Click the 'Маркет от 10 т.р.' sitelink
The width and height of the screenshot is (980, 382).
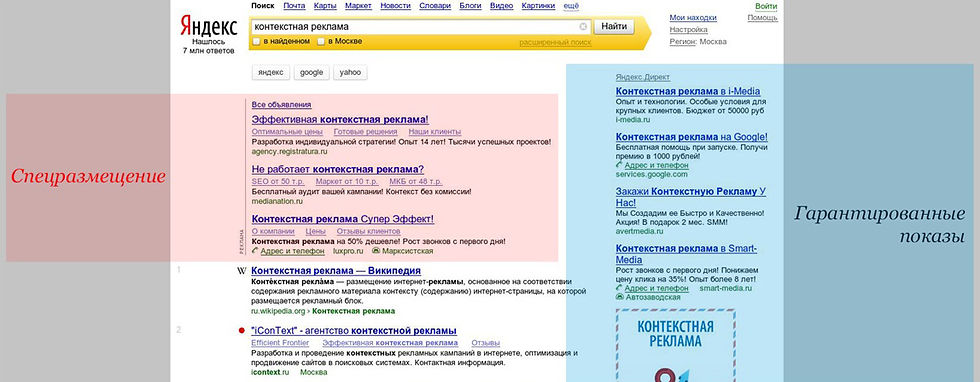point(346,182)
